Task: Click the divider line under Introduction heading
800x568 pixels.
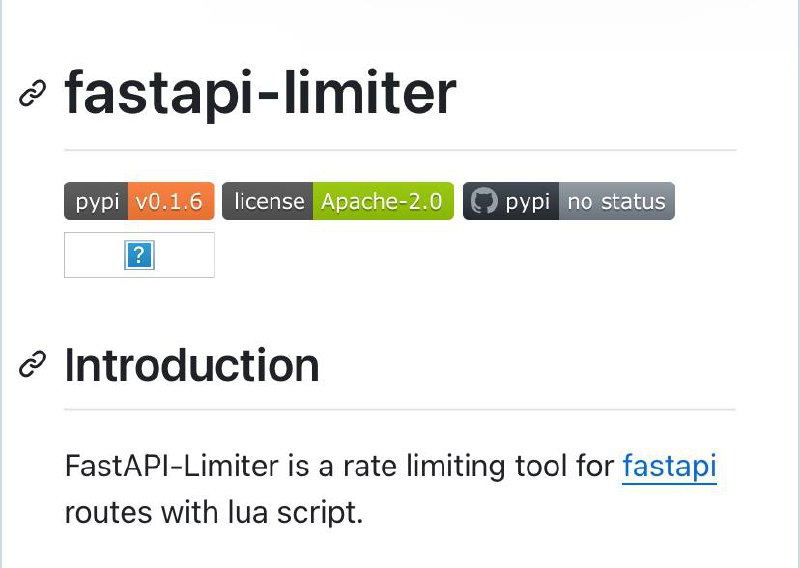Action: [x=400, y=409]
